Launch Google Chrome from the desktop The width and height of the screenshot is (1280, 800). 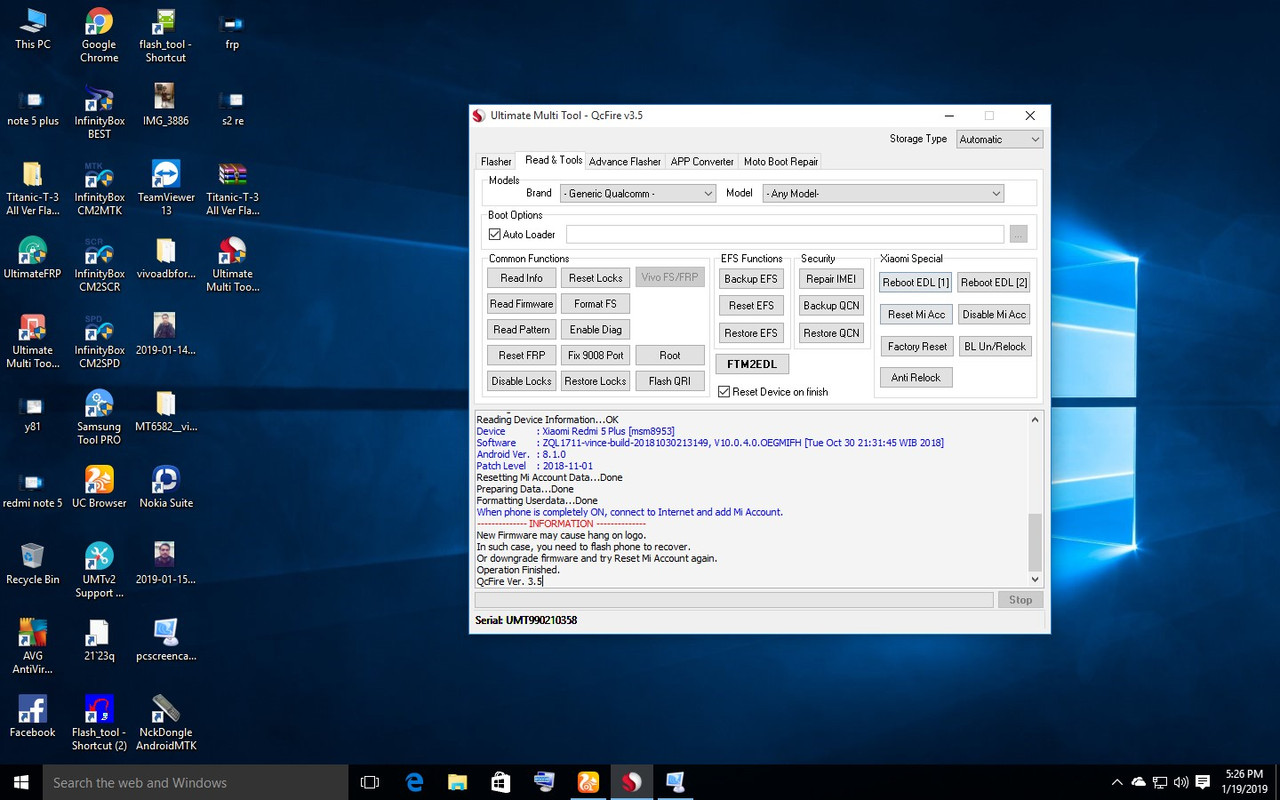click(x=99, y=35)
